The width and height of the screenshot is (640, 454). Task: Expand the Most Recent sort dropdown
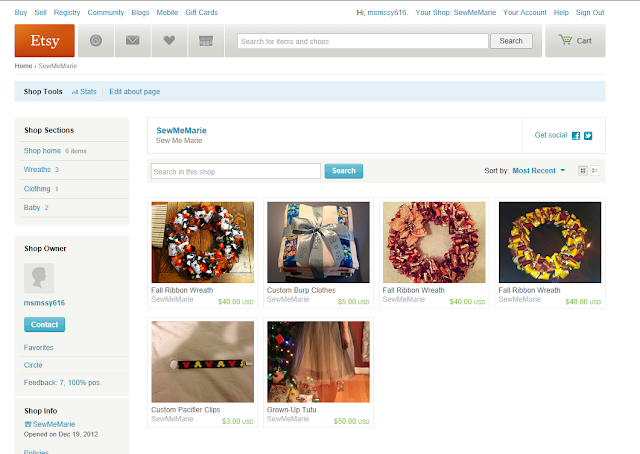(x=539, y=171)
